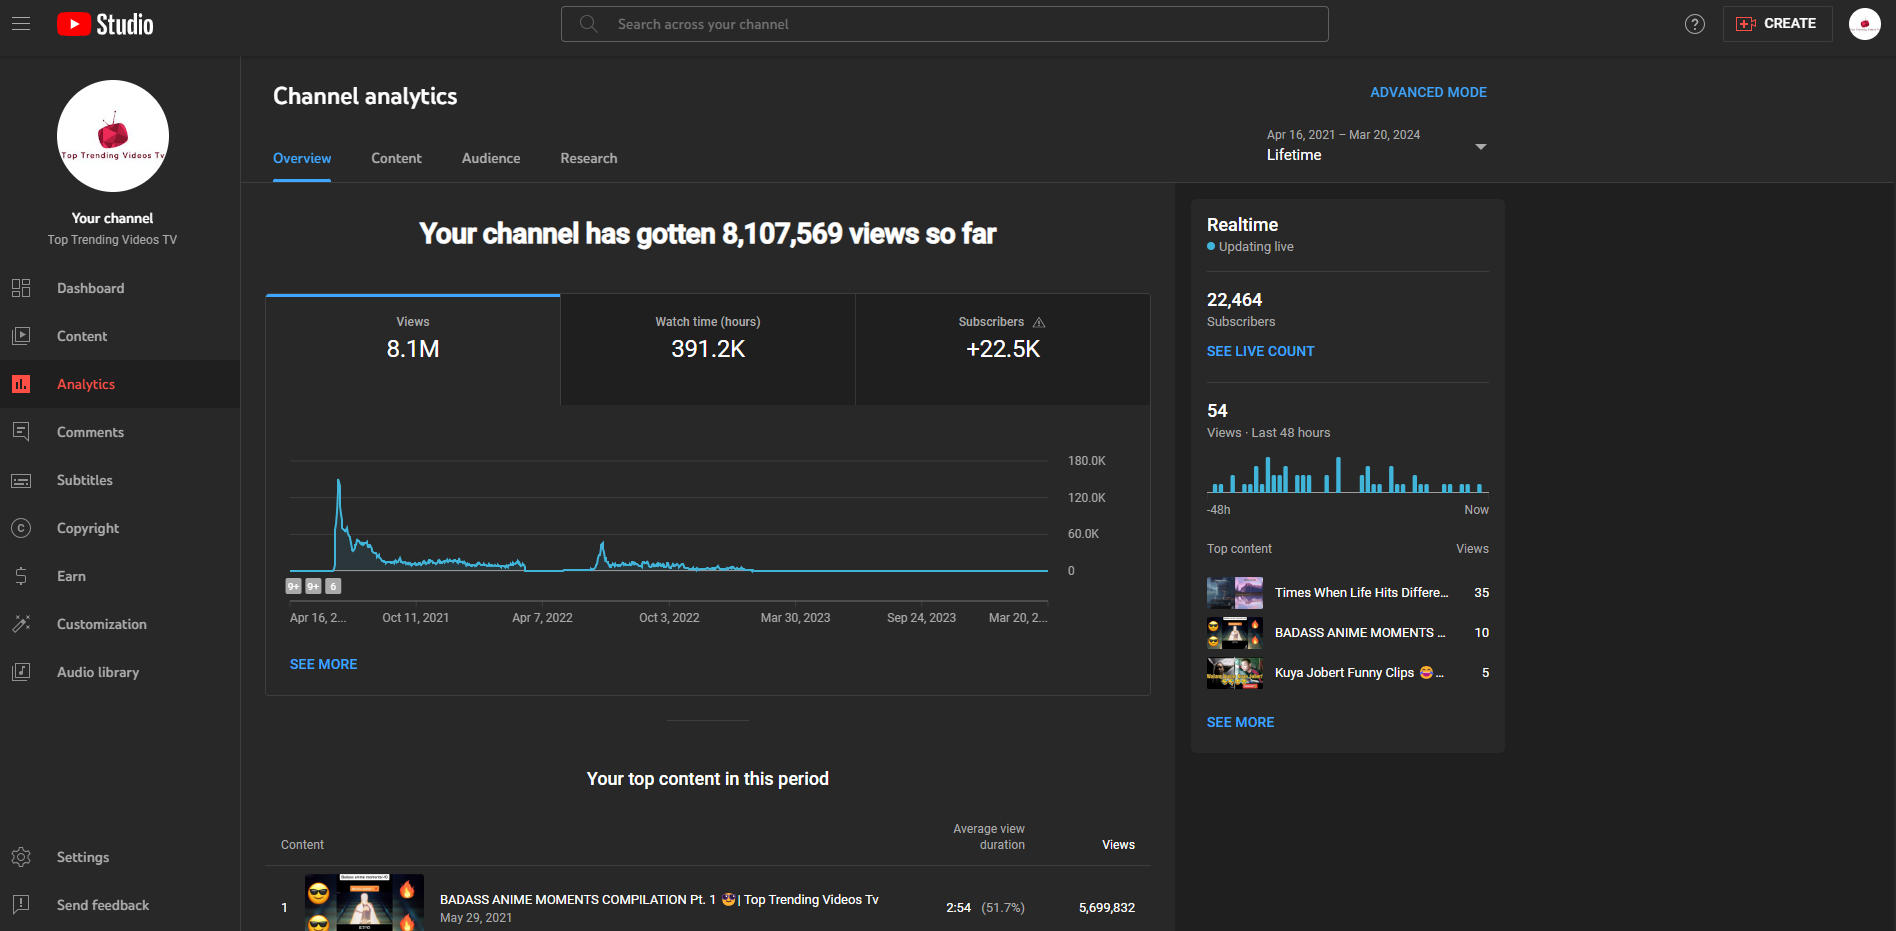Click the ADVANCED MODE link
Image resolution: width=1896 pixels, height=931 pixels.
(1428, 92)
